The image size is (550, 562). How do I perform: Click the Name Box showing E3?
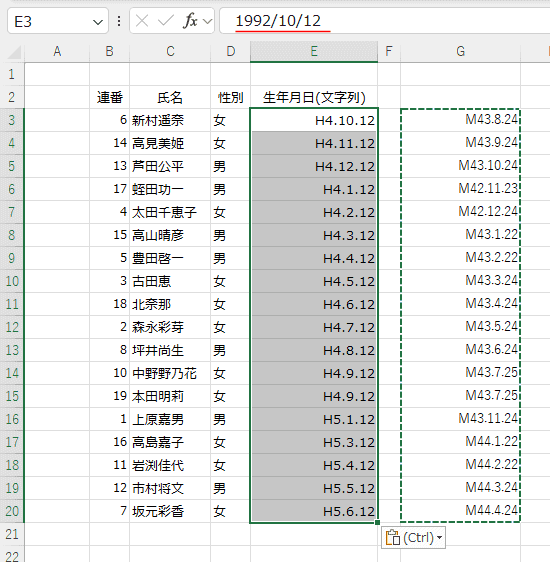point(50,22)
